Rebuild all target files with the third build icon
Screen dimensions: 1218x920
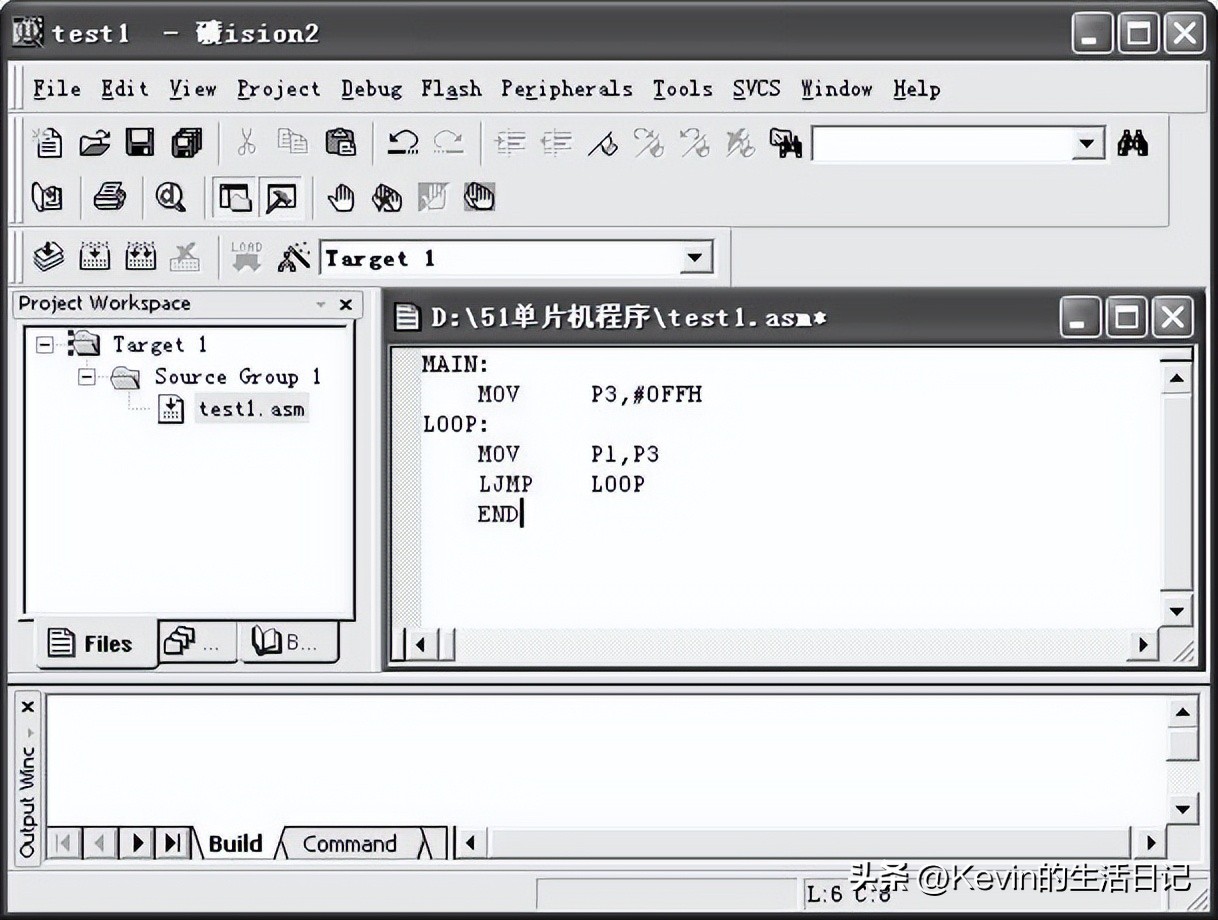[x=140, y=258]
